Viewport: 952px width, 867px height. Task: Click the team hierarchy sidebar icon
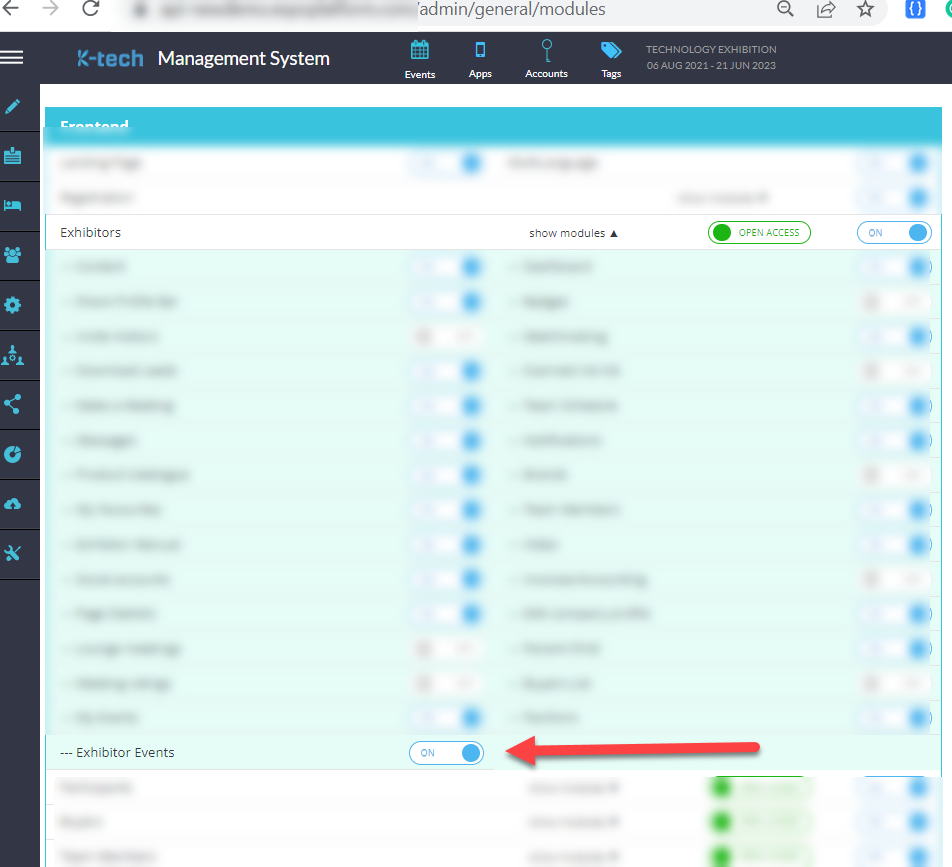click(13, 355)
